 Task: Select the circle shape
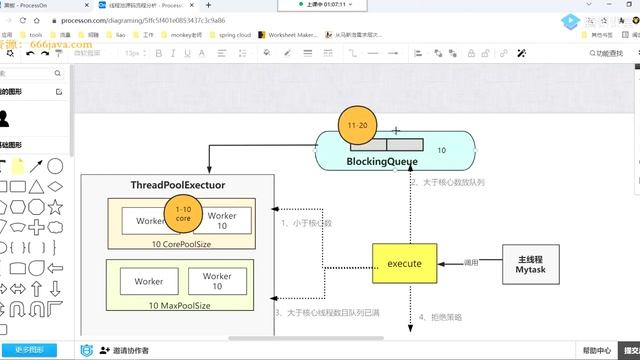click(55, 166)
